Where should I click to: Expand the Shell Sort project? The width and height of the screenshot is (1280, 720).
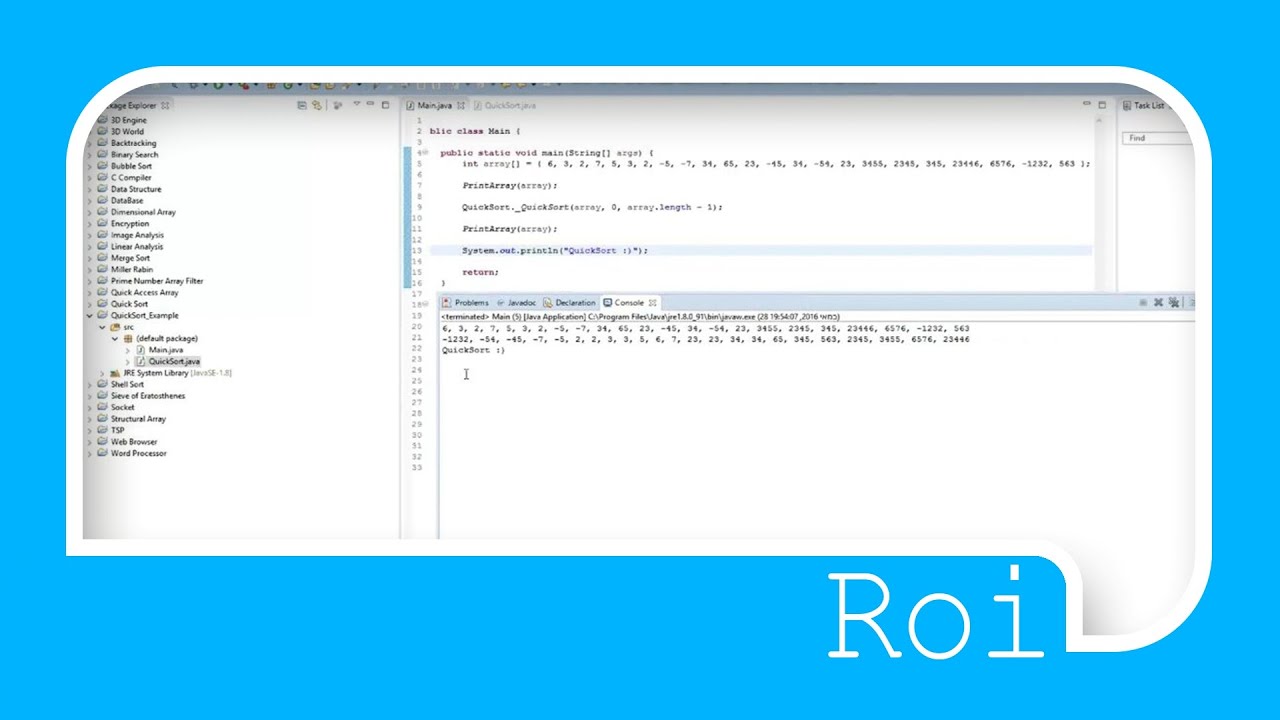pyautogui.click(x=89, y=384)
